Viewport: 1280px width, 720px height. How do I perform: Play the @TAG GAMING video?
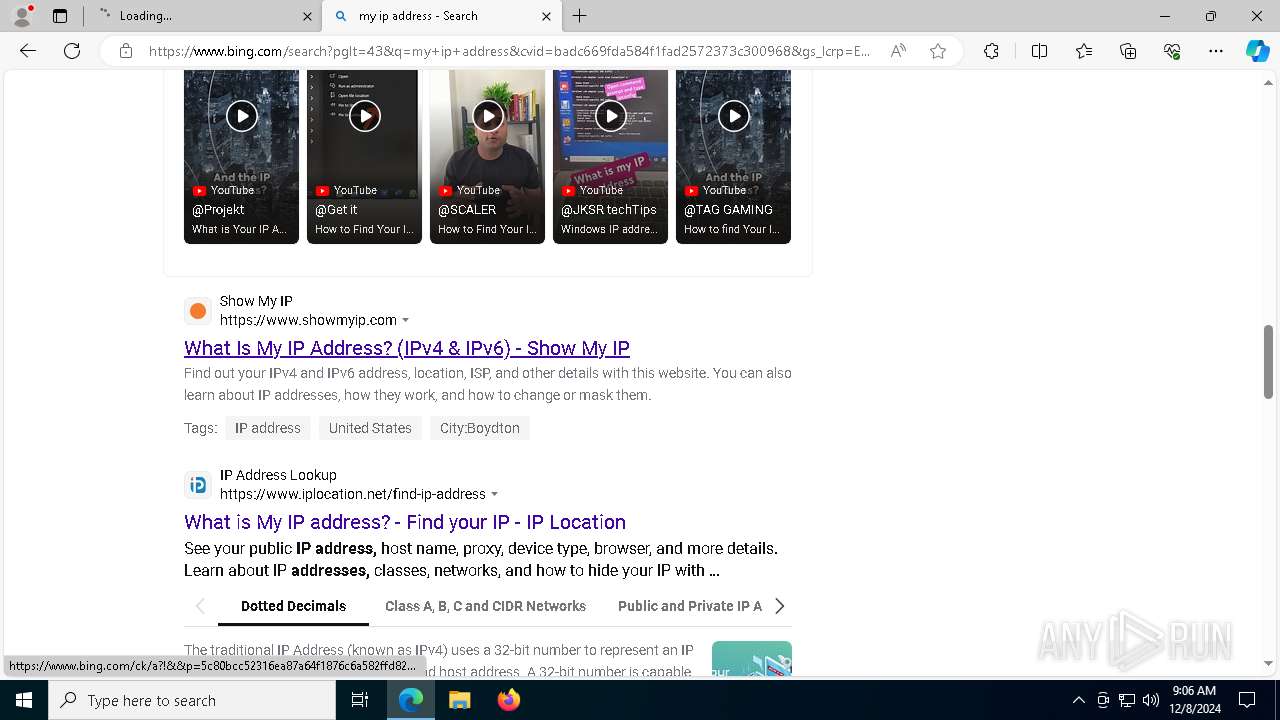(x=733, y=116)
